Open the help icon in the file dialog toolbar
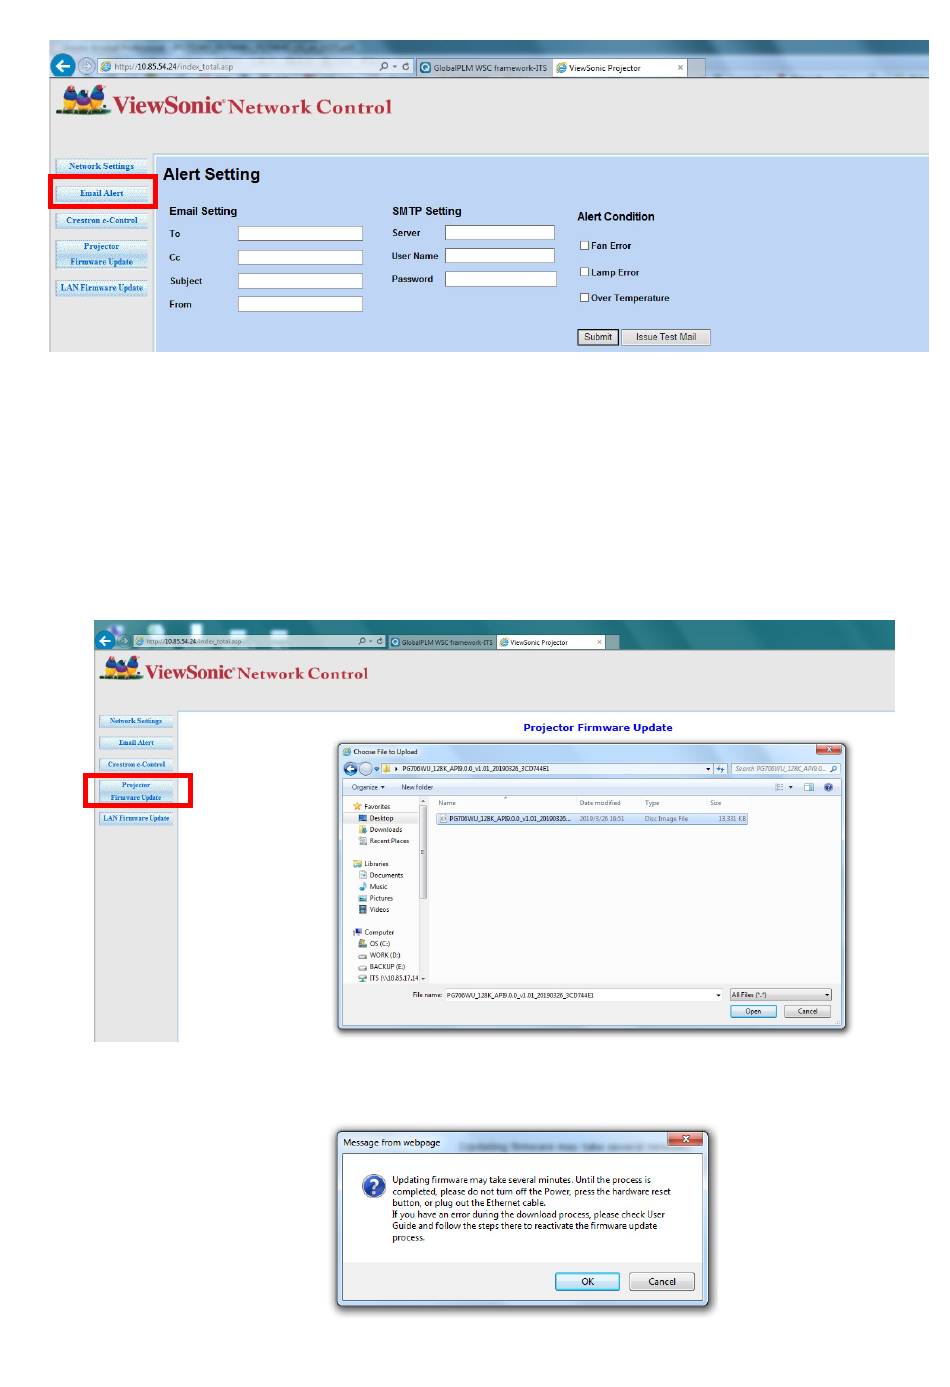Screen dimensions: 950x1387 point(828,788)
